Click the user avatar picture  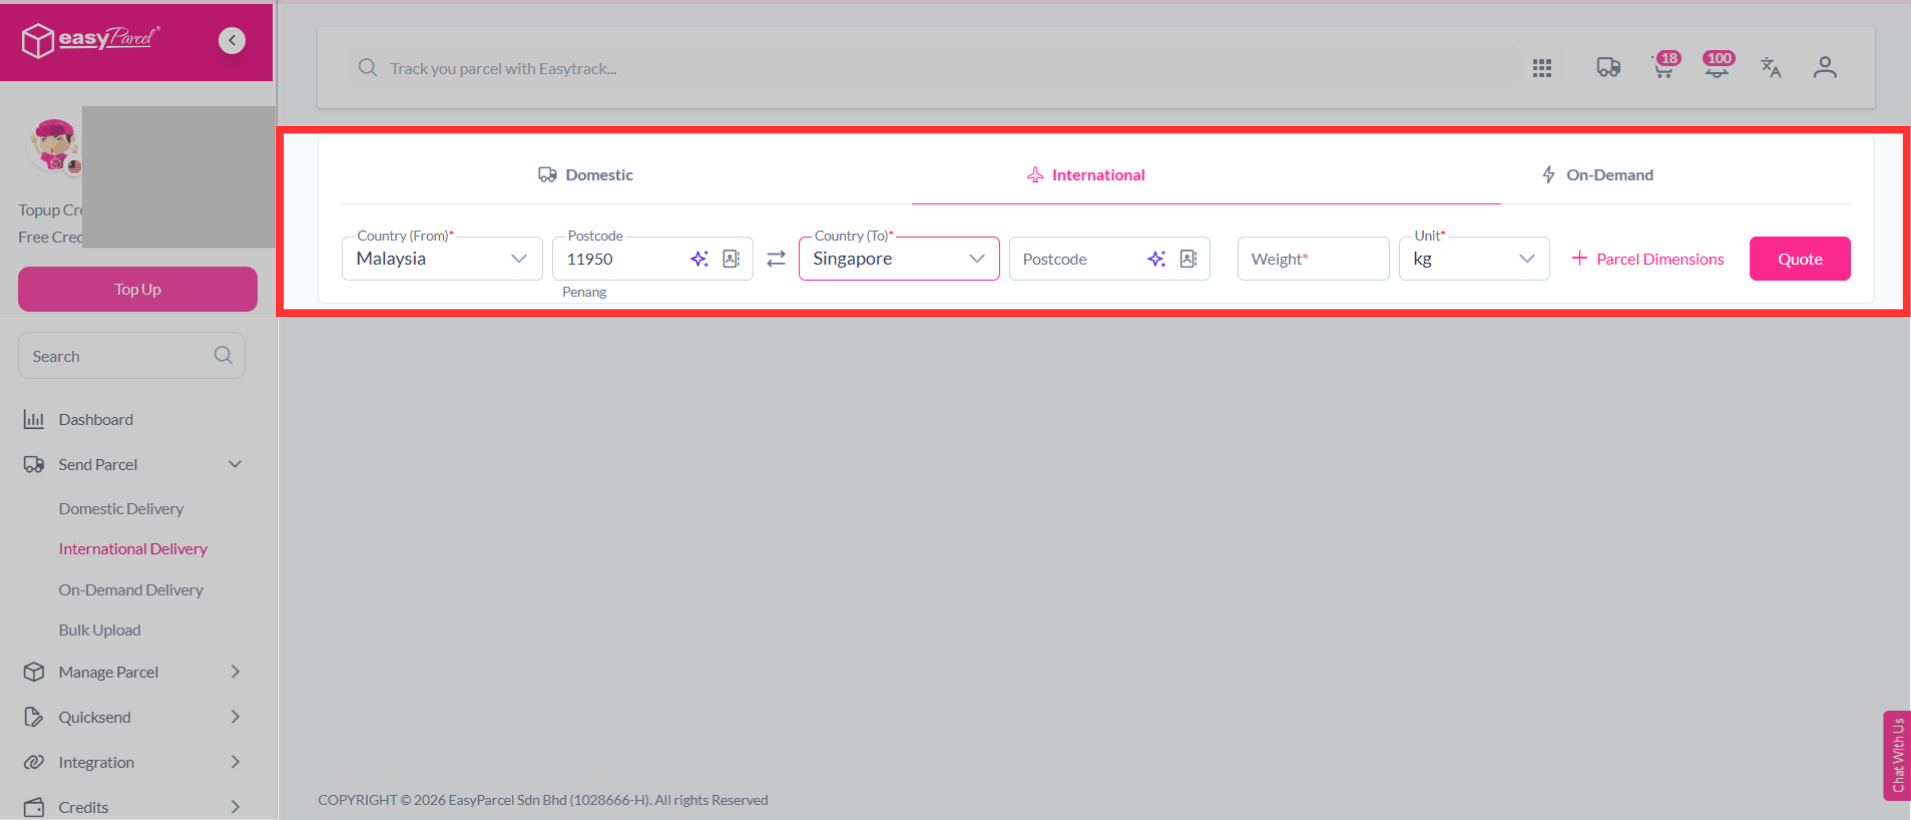pos(54,146)
